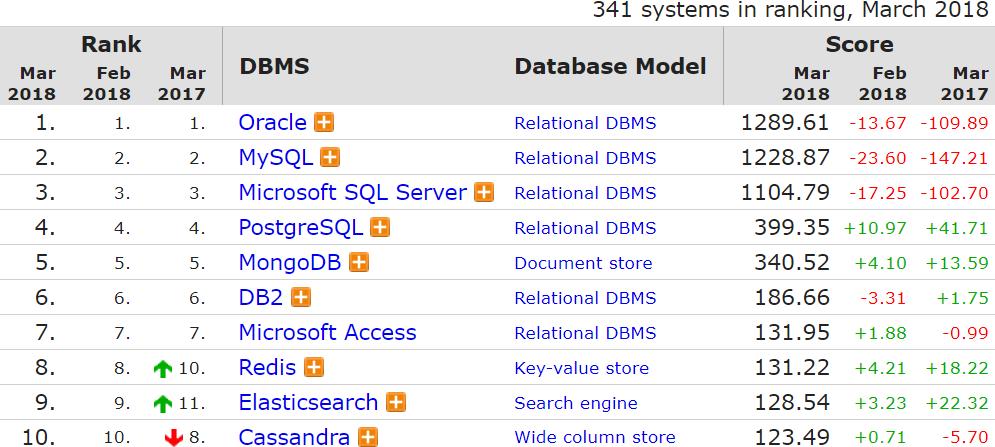995x447 pixels.
Task: Click the -23.60 monthly change value
Action: (x=878, y=158)
